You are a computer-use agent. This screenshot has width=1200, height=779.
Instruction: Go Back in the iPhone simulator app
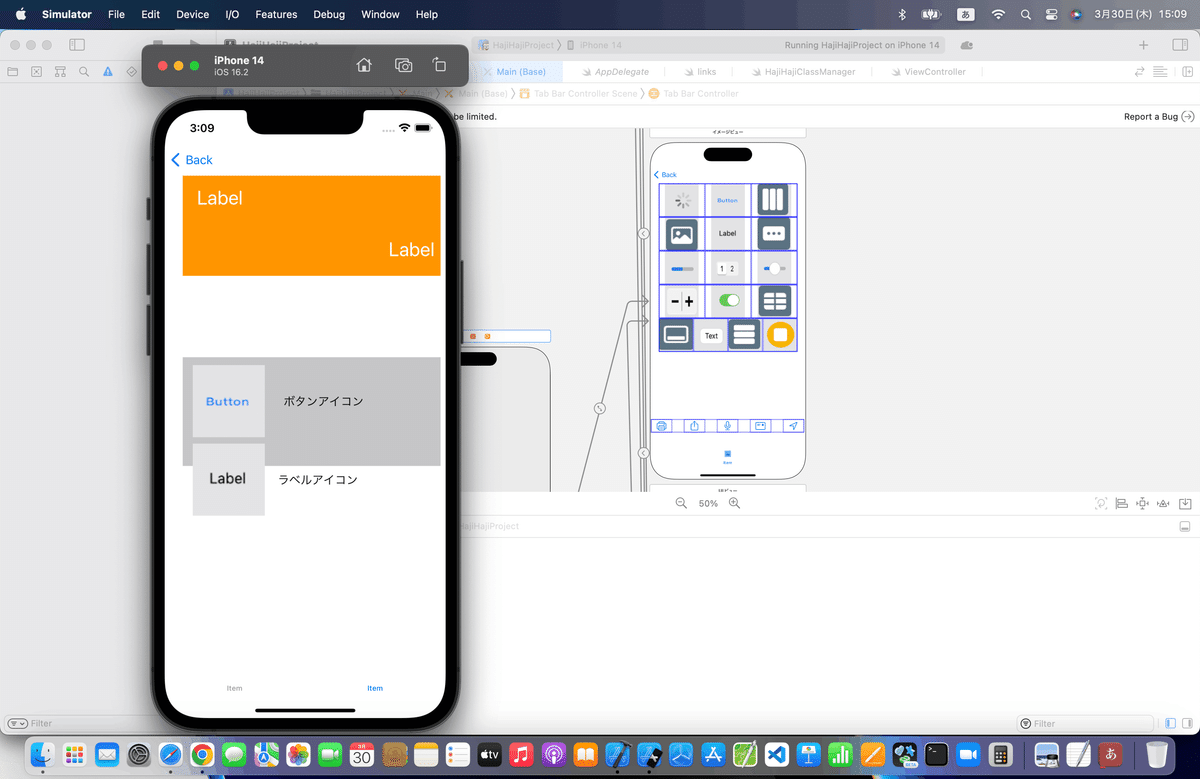point(192,160)
